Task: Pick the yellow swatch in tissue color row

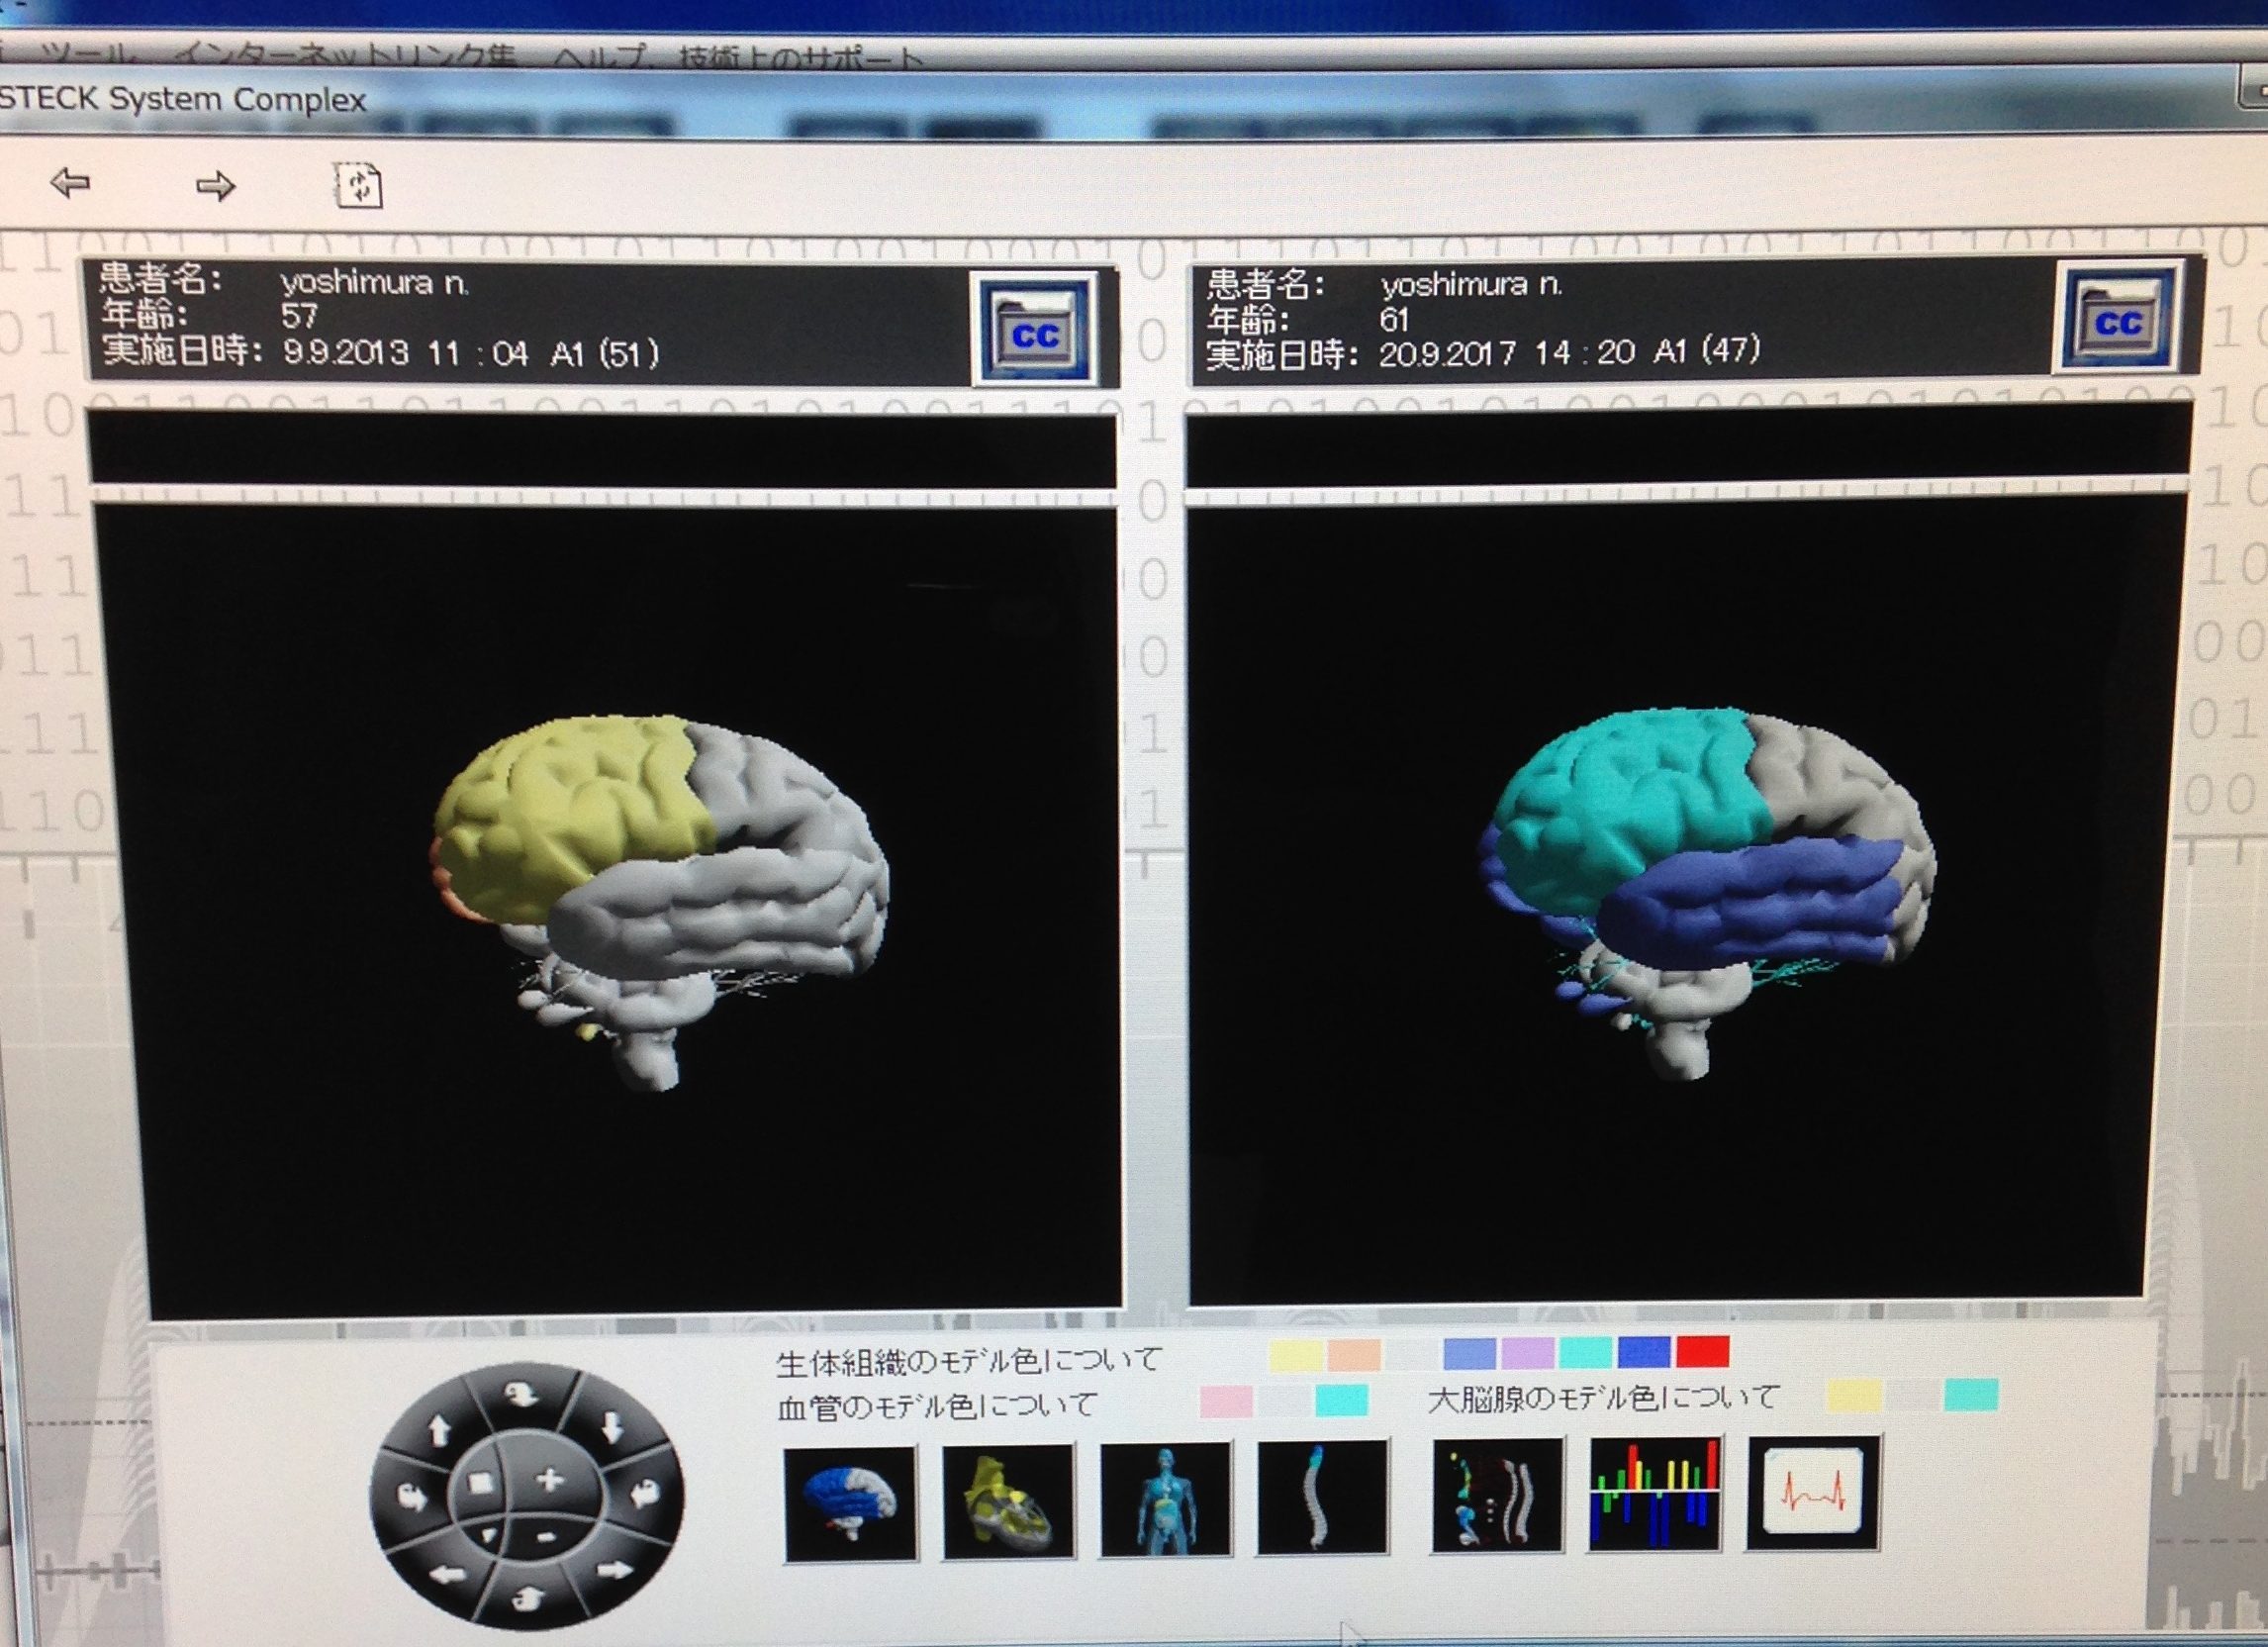Action: click(1295, 1356)
